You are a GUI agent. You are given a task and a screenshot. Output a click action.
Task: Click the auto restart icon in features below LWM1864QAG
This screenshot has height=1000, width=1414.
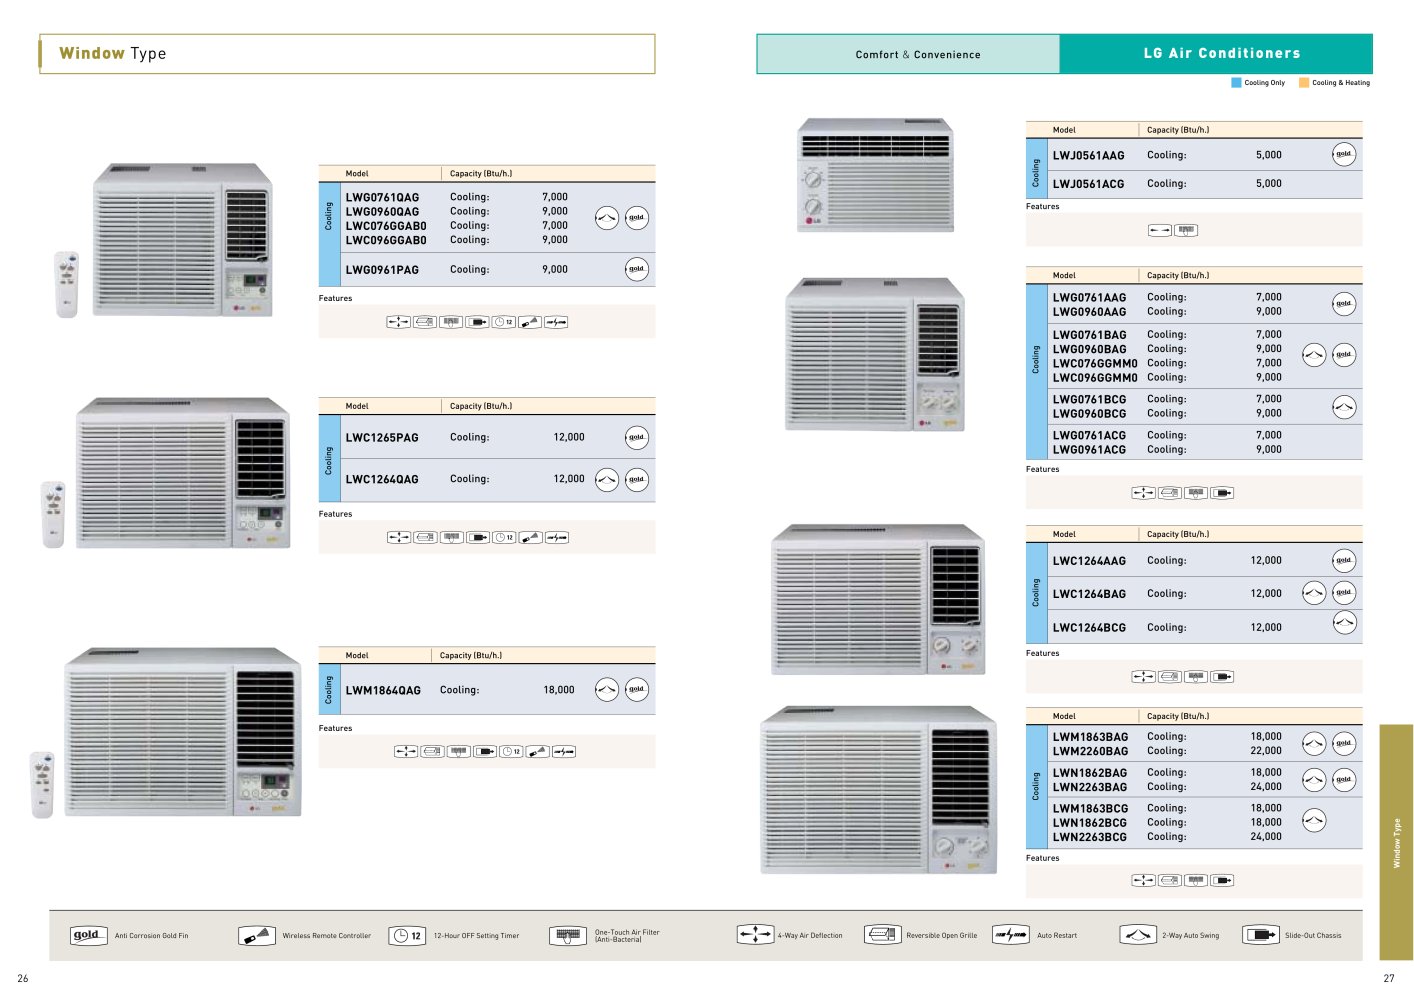click(x=564, y=752)
